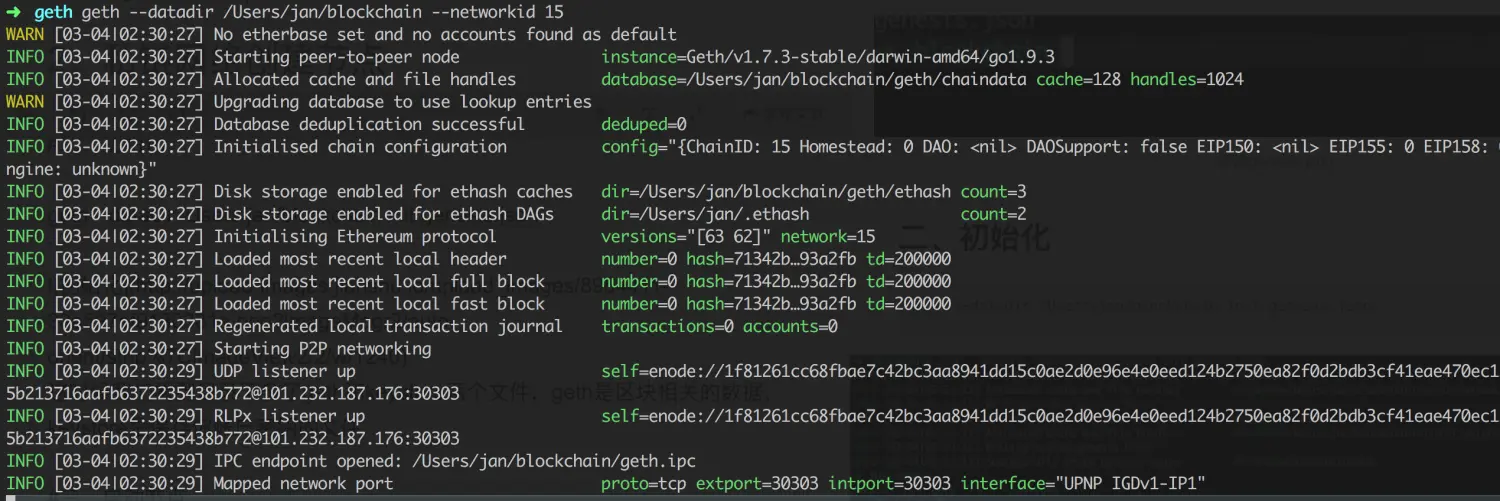Click the deduped=0 value
This screenshot has height=501, width=1500.
(644, 124)
